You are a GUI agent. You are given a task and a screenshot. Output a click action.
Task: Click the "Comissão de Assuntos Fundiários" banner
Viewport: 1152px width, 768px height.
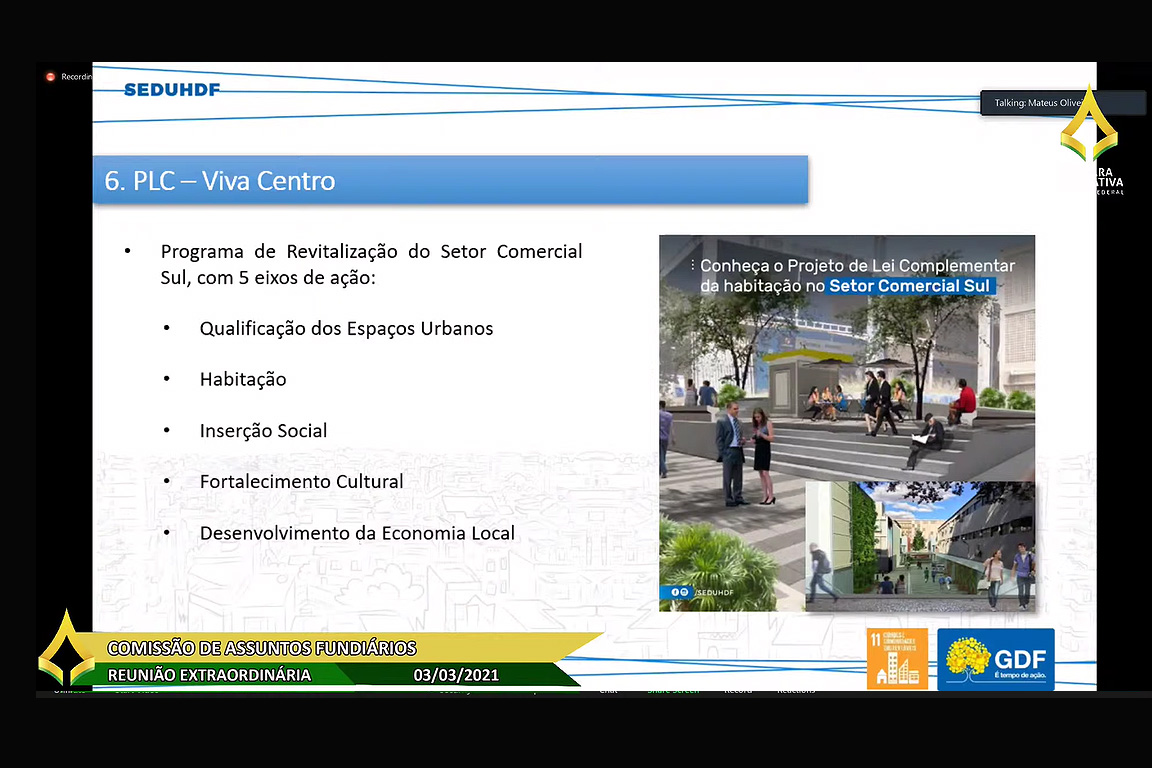tap(262, 649)
